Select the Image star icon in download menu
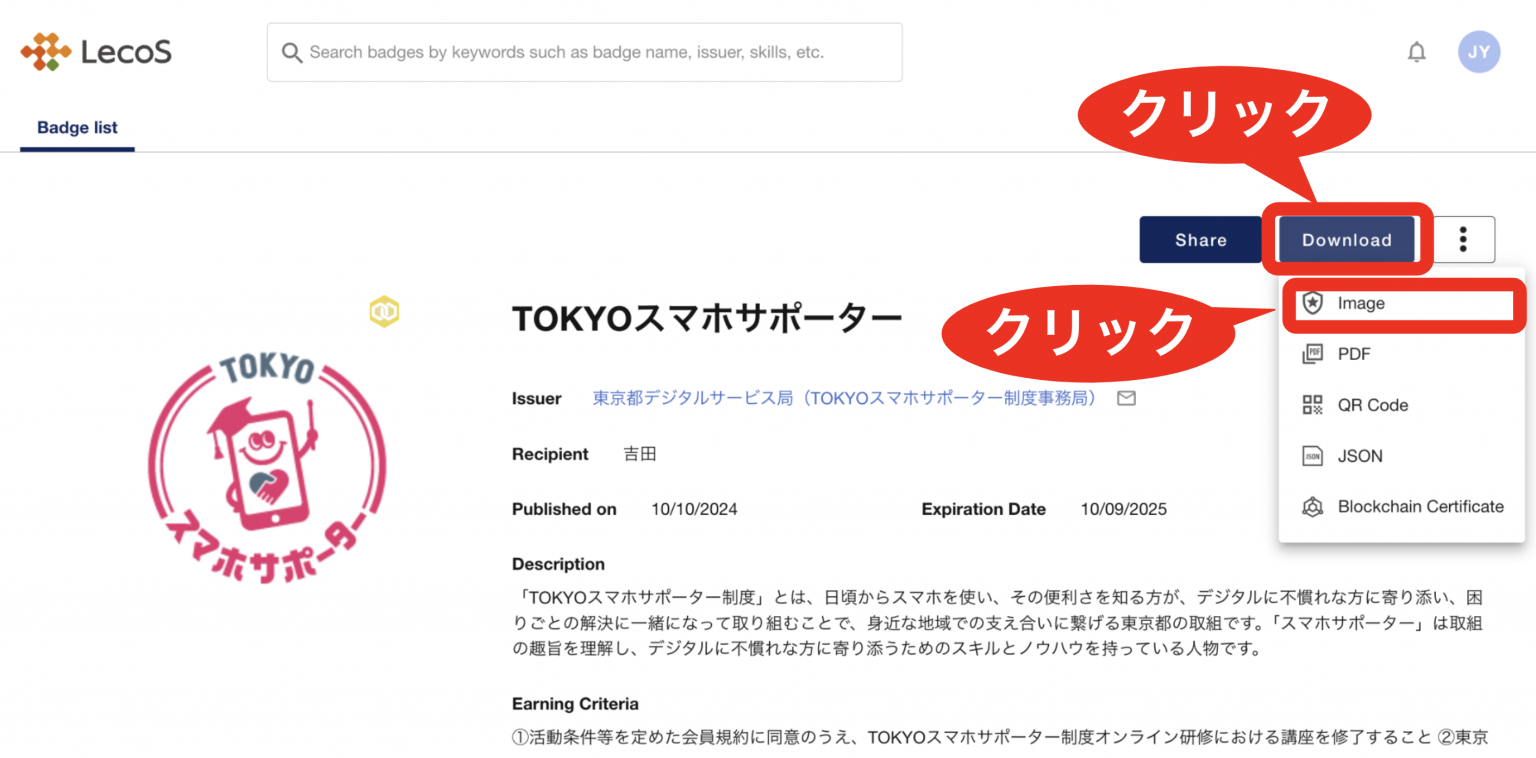The image size is (1536, 758). [1311, 303]
